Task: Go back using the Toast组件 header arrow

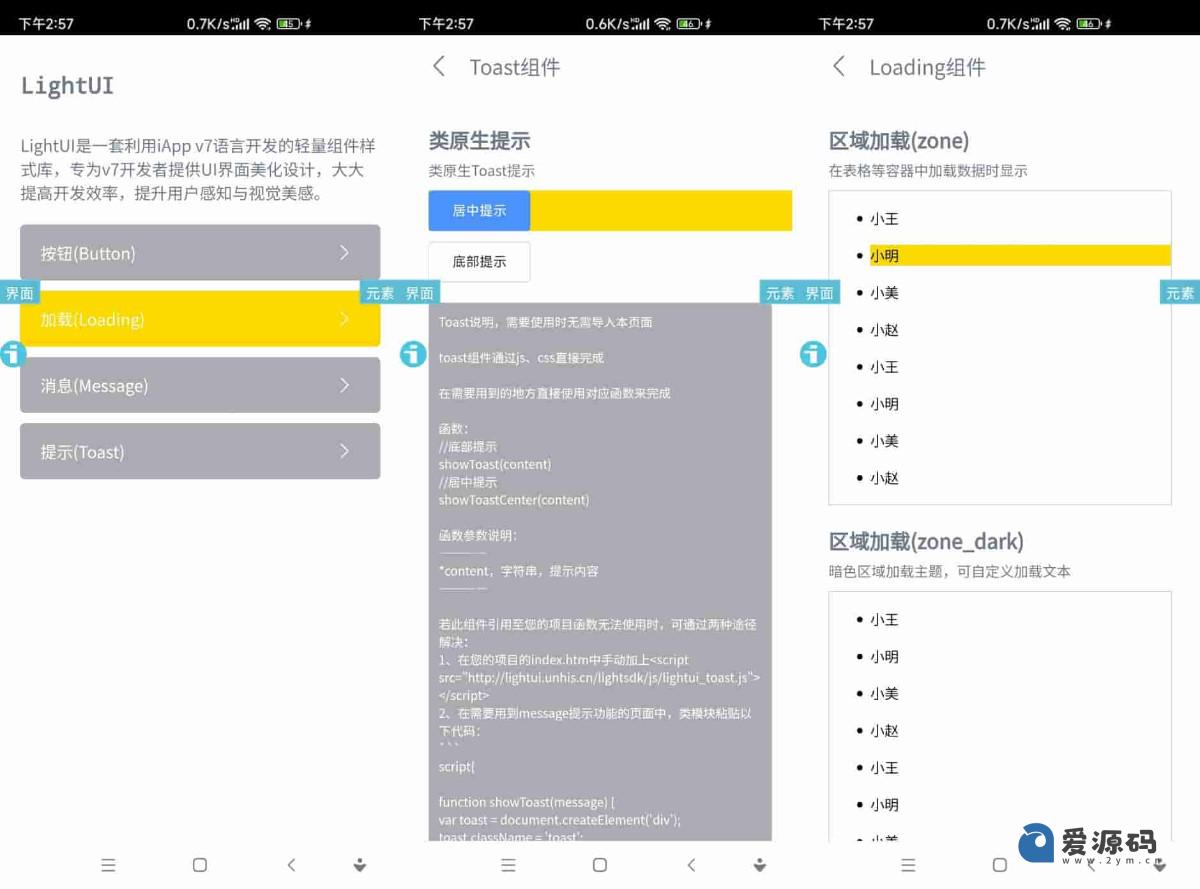Action: tap(438, 67)
